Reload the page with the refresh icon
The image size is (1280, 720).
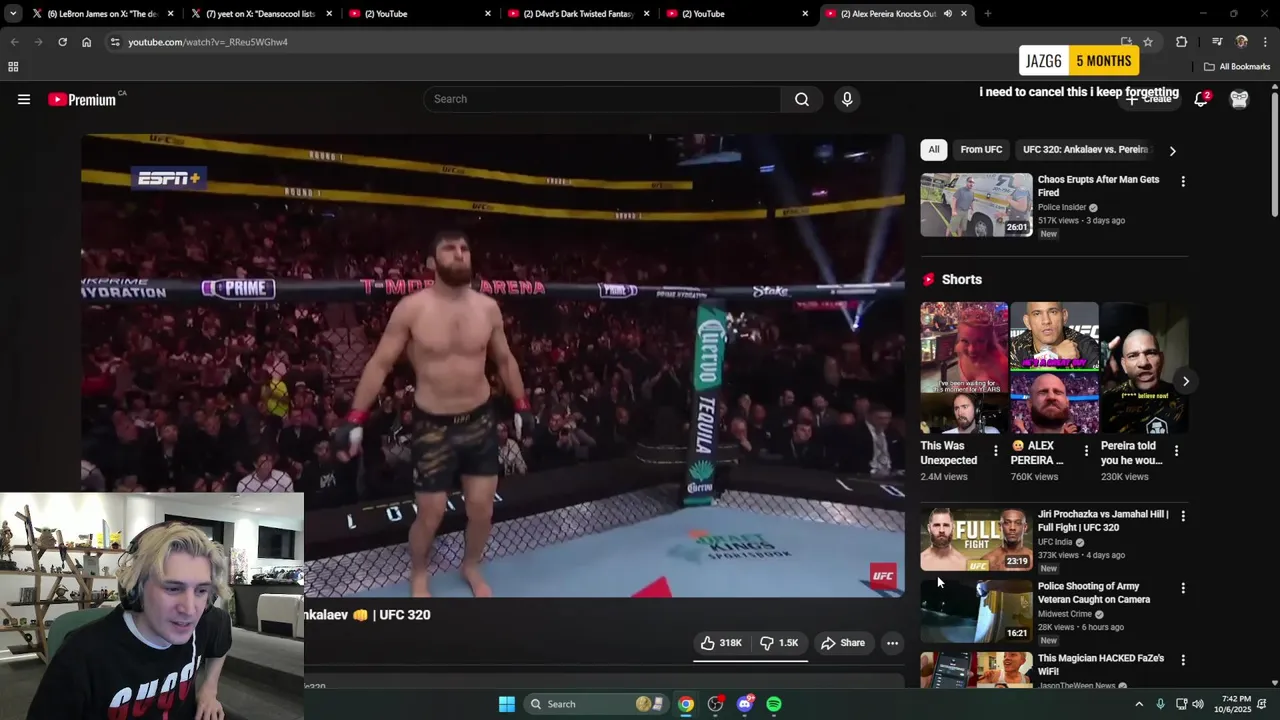pos(62,42)
